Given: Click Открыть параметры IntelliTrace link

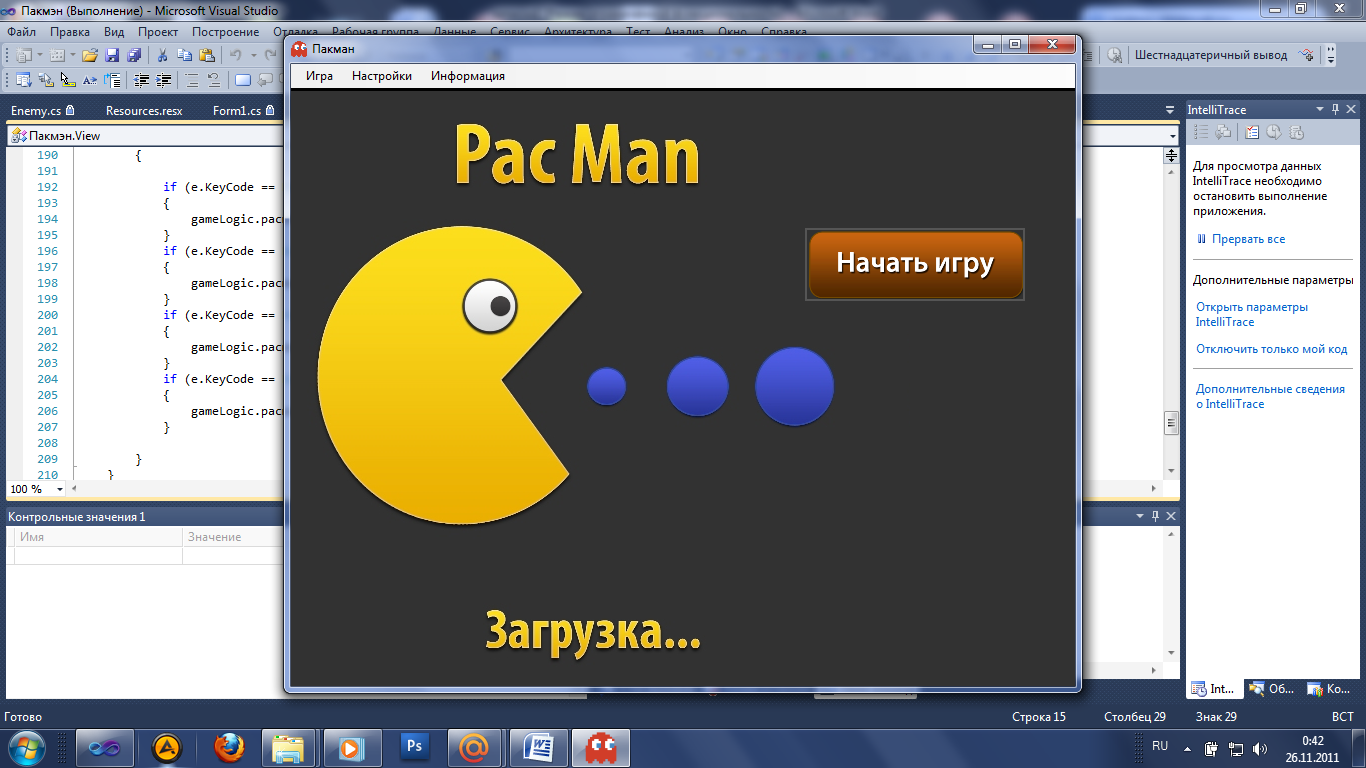Looking at the screenshot, I should (x=1252, y=315).
